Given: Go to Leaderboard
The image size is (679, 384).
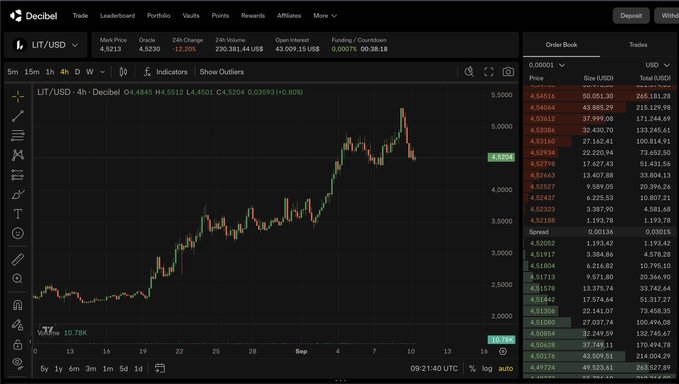Looking at the screenshot, I should 117,16.
